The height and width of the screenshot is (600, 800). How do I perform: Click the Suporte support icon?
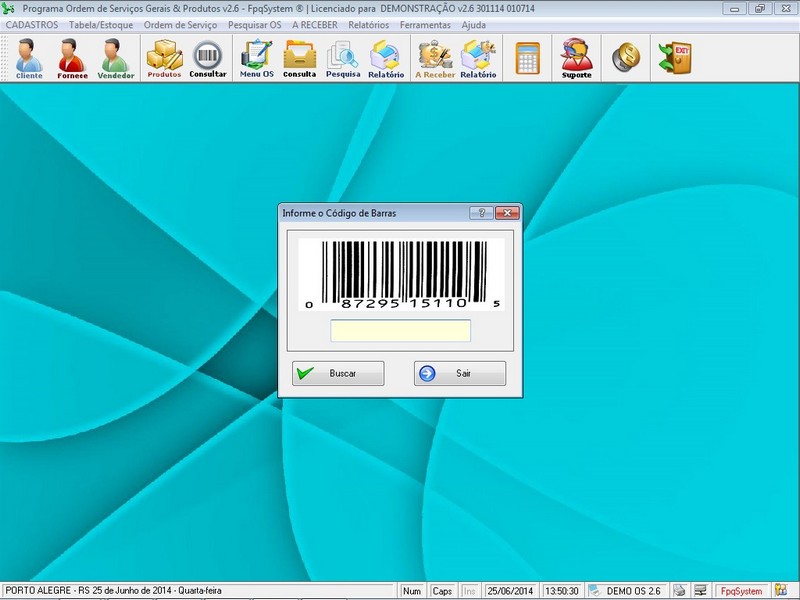pyautogui.click(x=576, y=58)
